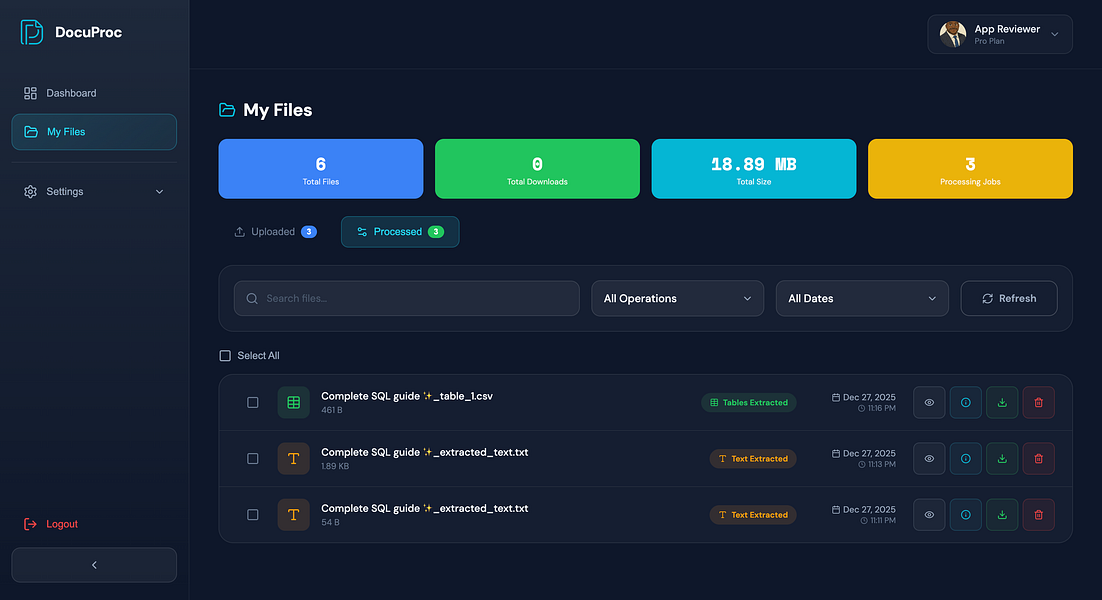Click the My Files page heading
This screenshot has width=1102, height=600.
pyautogui.click(x=278, y=110)
